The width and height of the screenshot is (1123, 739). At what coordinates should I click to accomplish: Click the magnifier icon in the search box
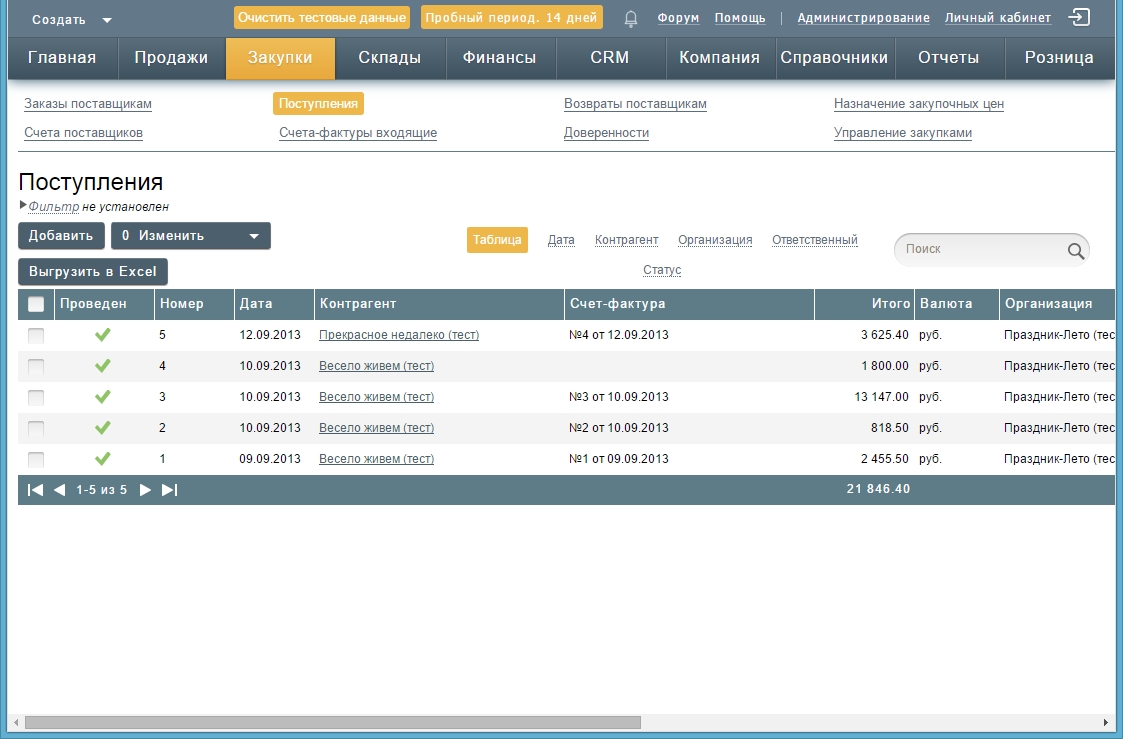coord(1076,251)
